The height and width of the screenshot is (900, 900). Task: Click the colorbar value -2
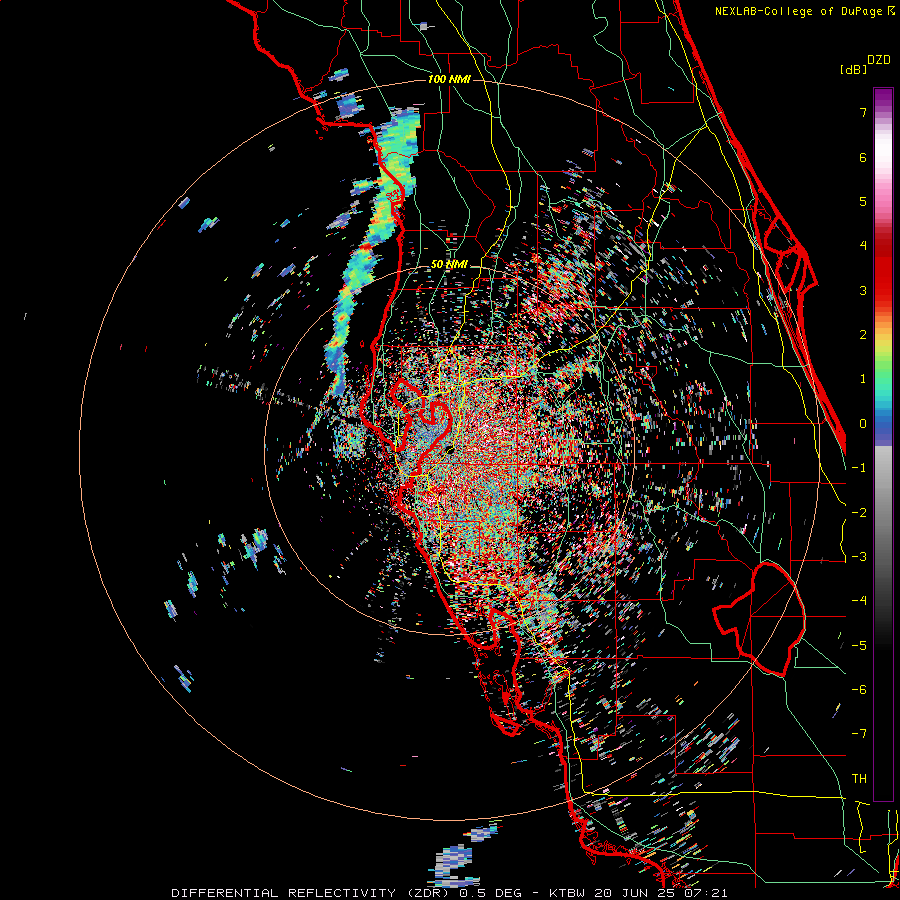click(859, 513)
